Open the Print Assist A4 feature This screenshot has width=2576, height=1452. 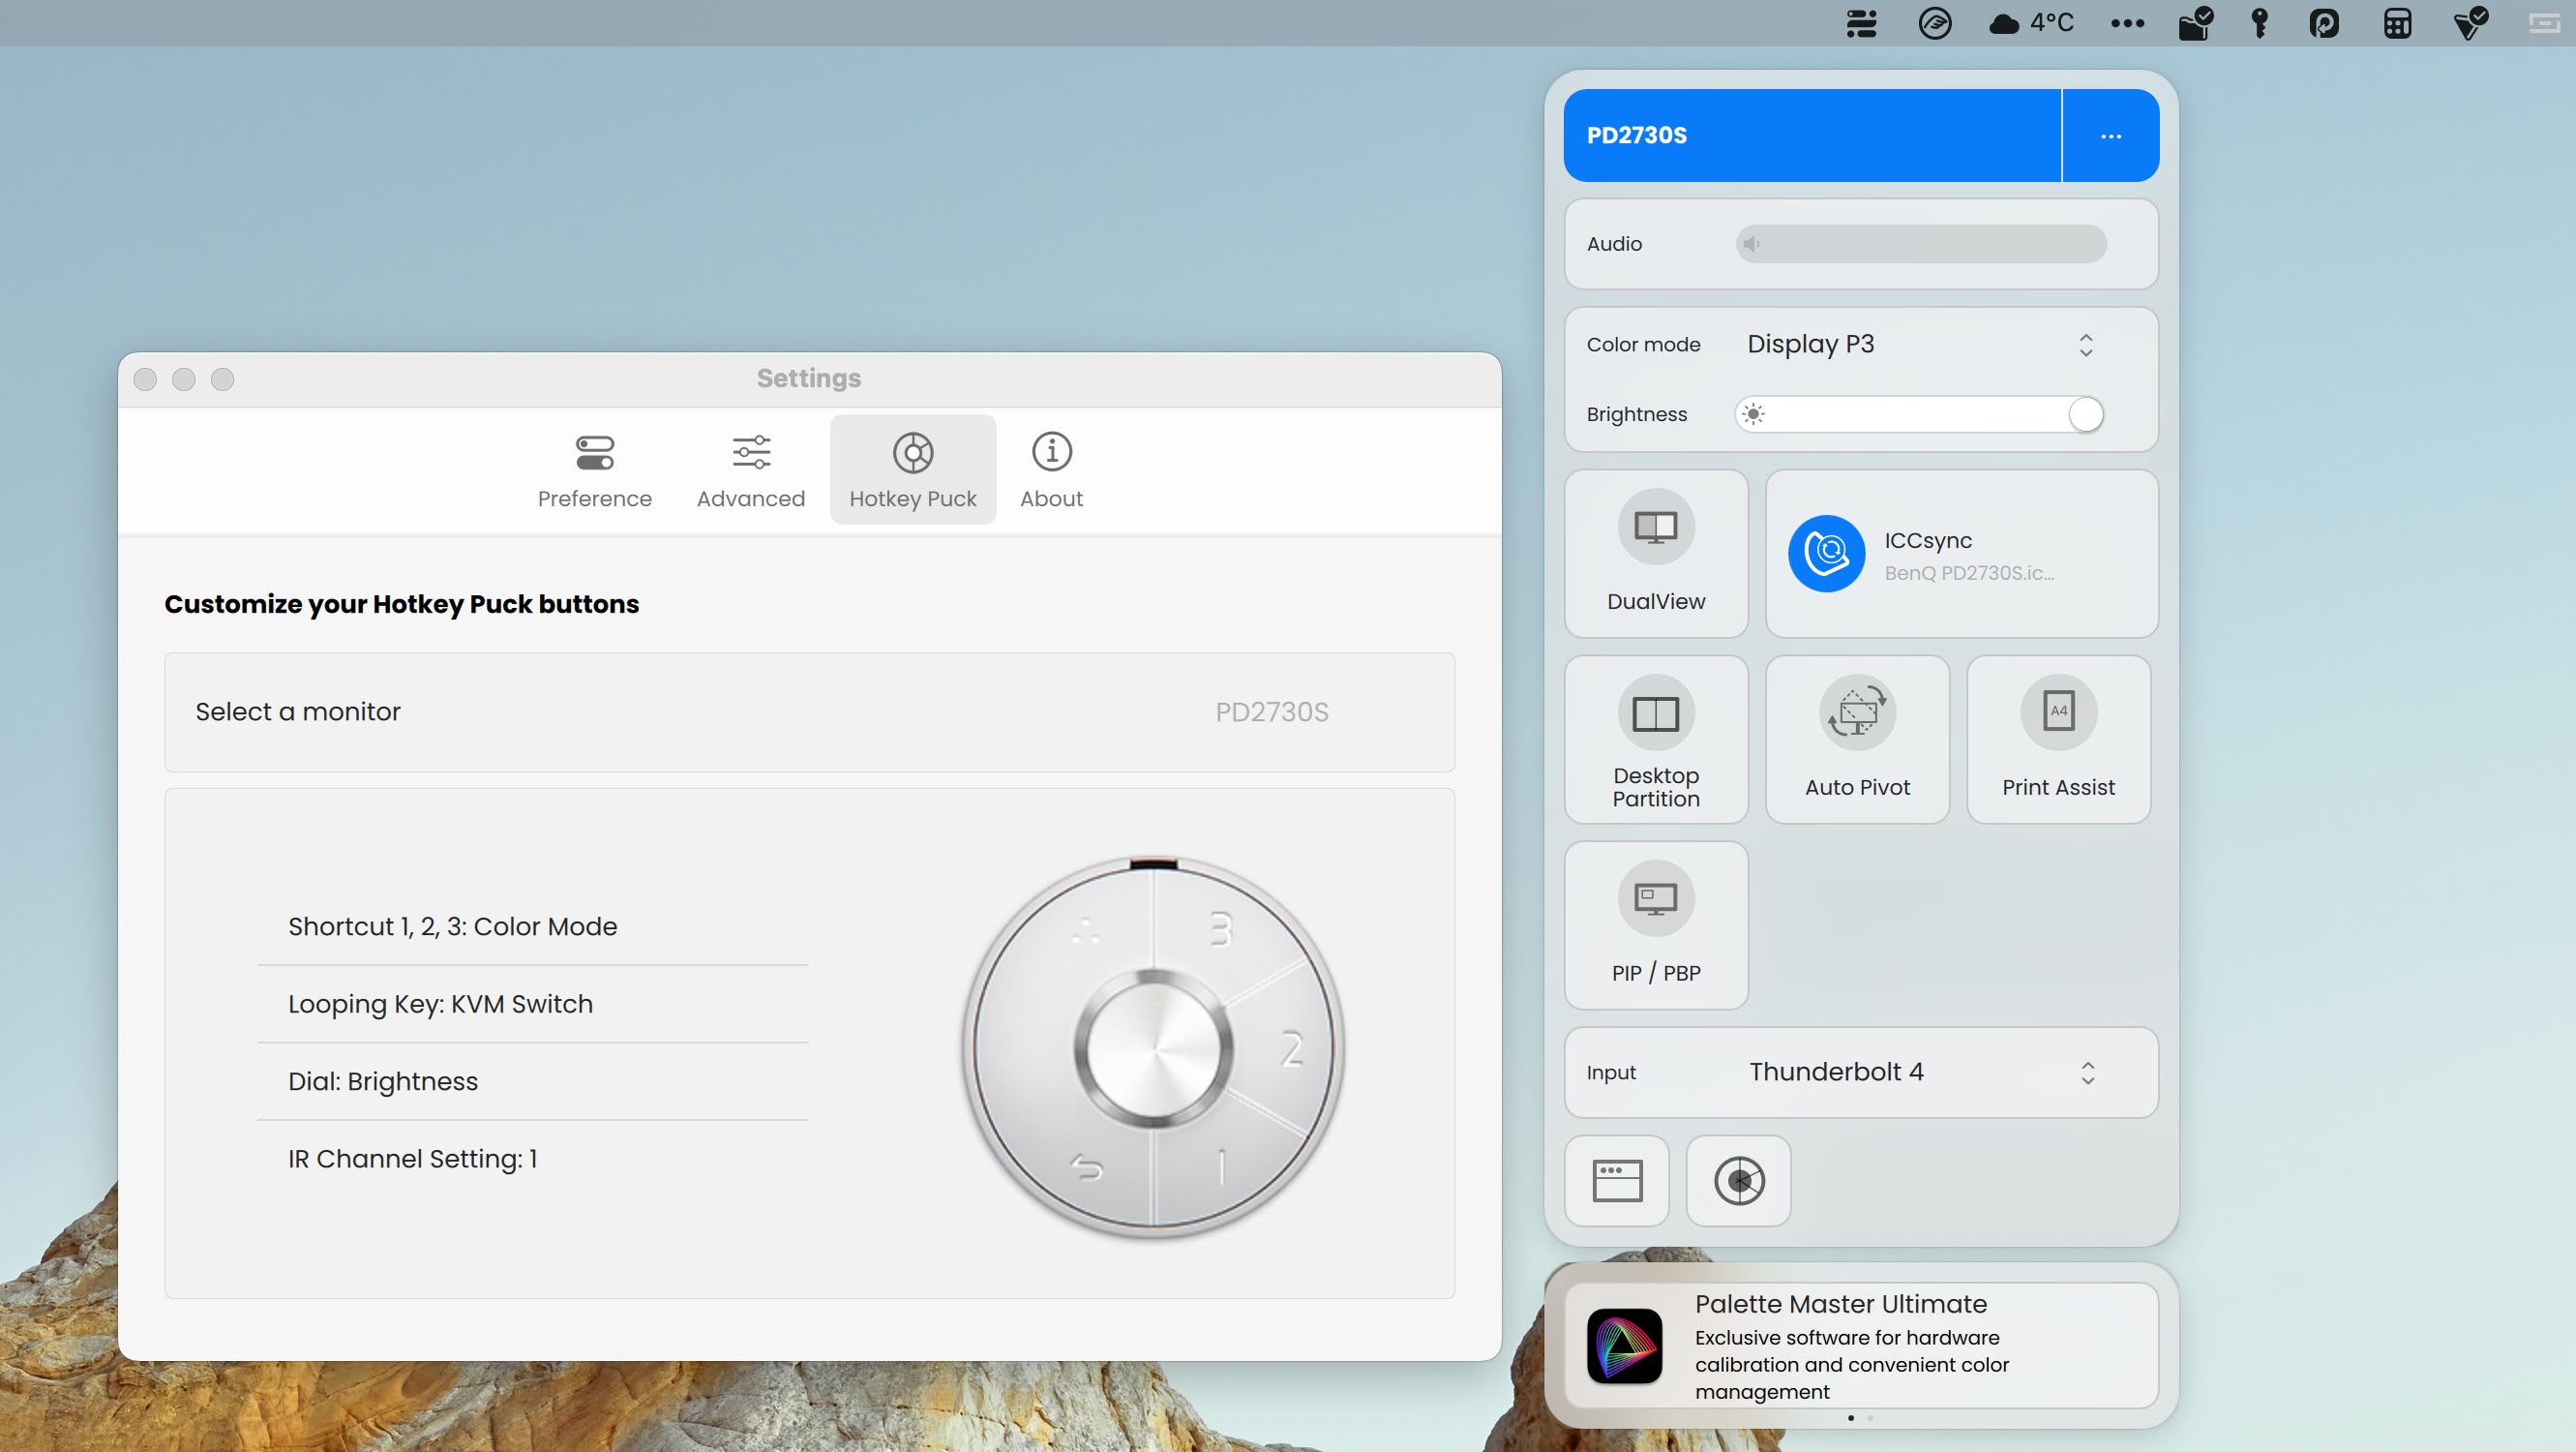tap(2058, 740)
